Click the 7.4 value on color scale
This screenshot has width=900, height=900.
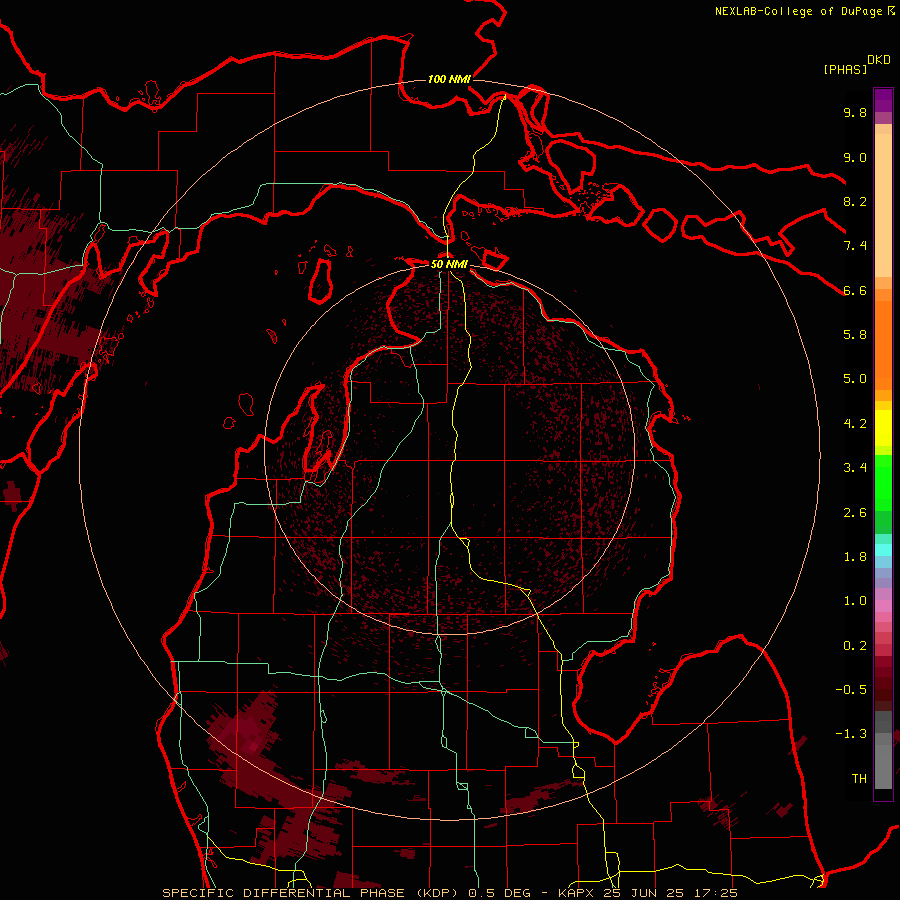pyautogui.click(x=855, y=246)
